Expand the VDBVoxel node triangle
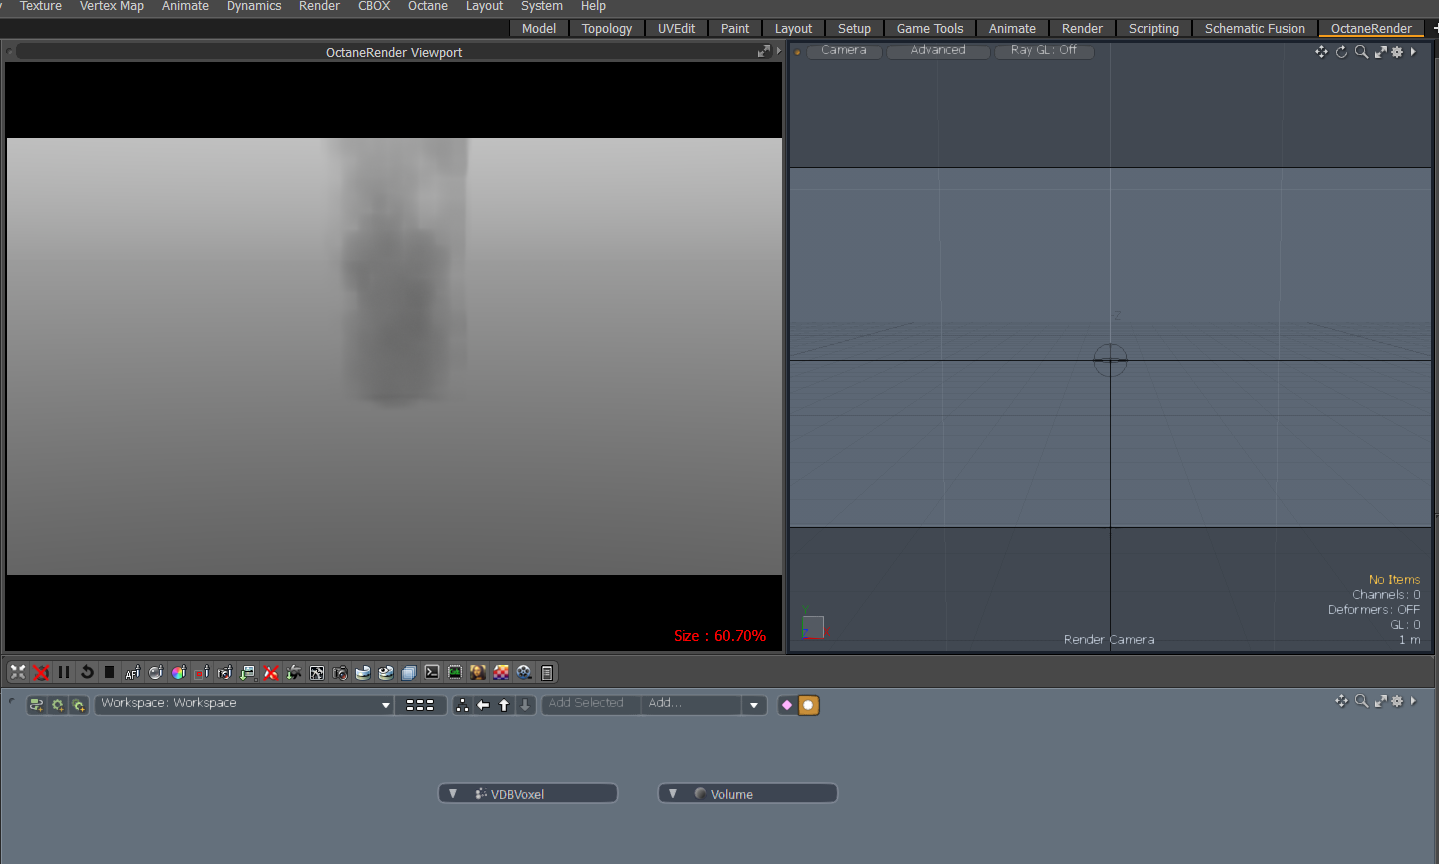This screenshot has width=1439, height=864. [x=453, y=793]
